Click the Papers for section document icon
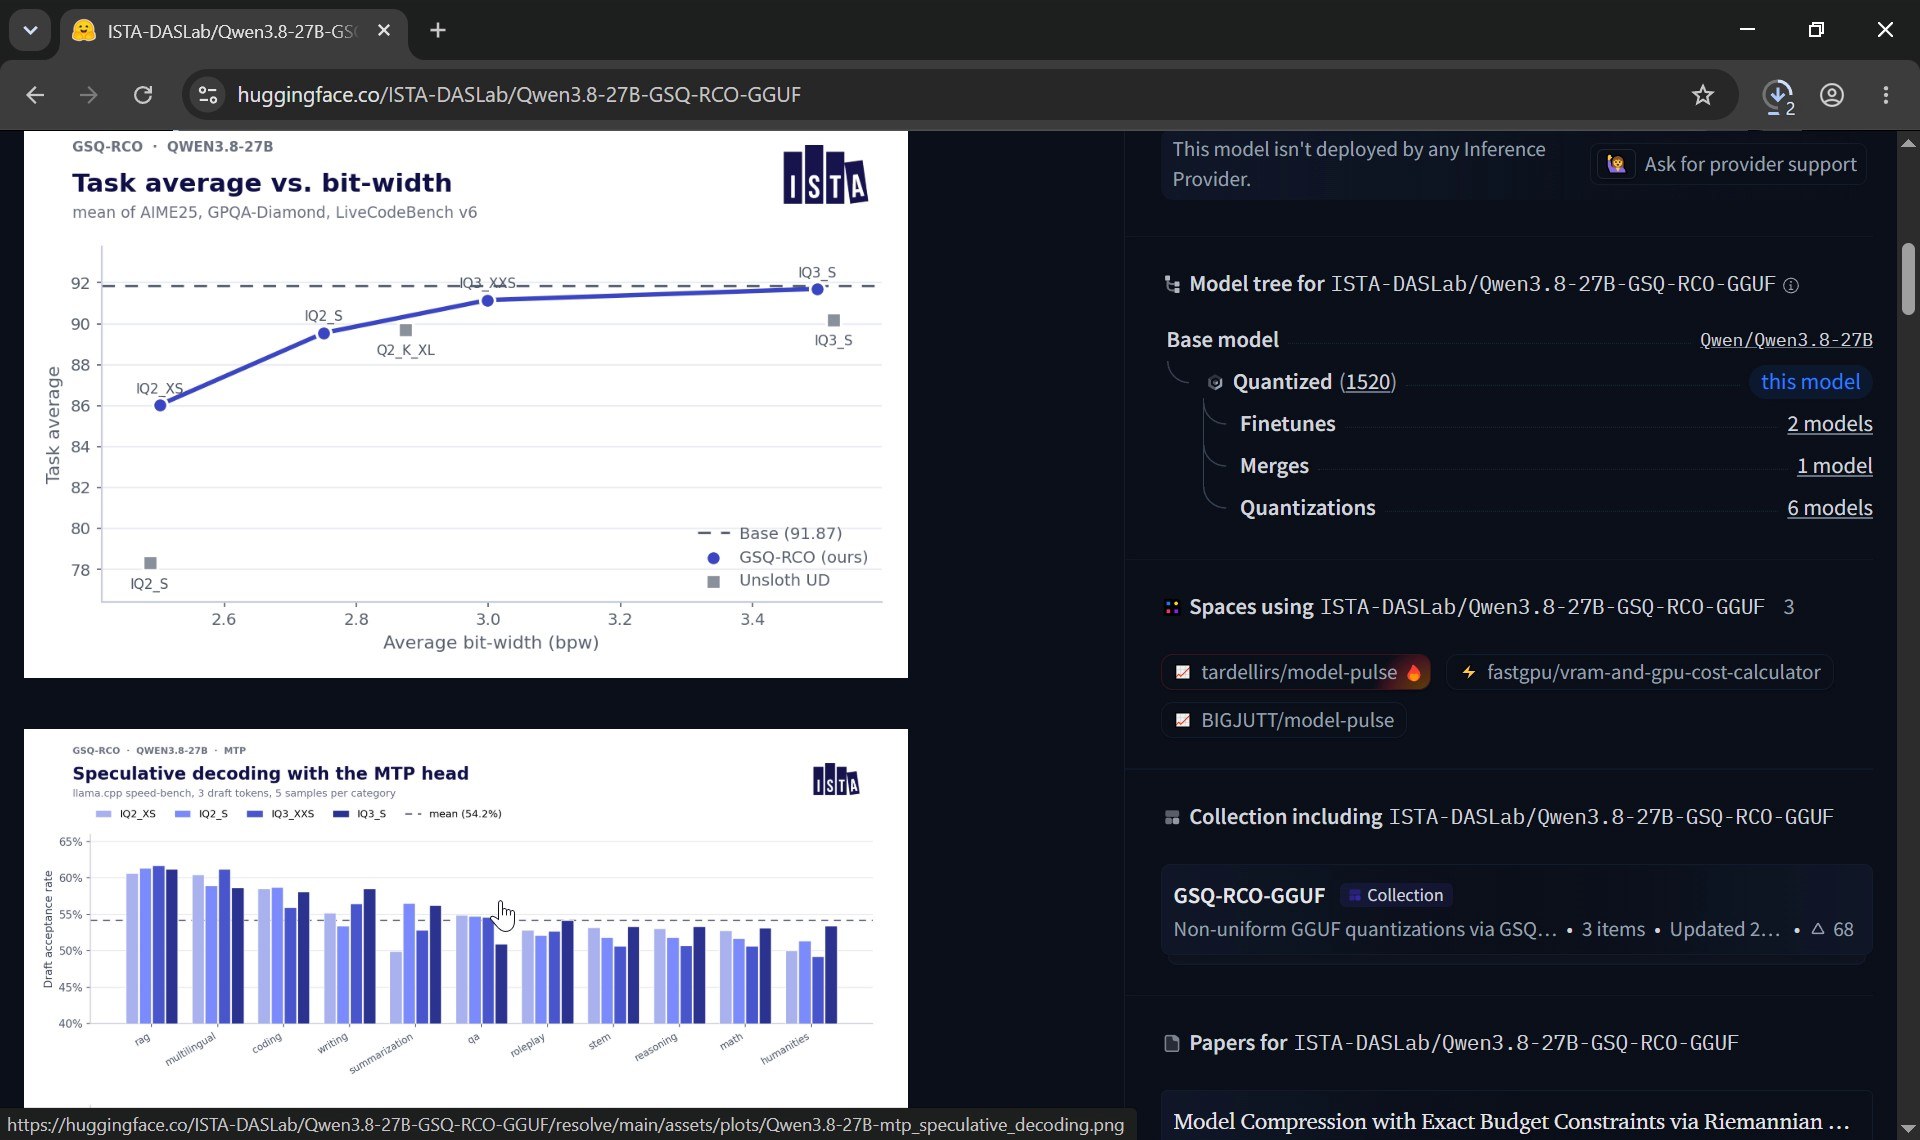The image size is (1920, 1140). pyautogui.click(x=1172, y=1044)
